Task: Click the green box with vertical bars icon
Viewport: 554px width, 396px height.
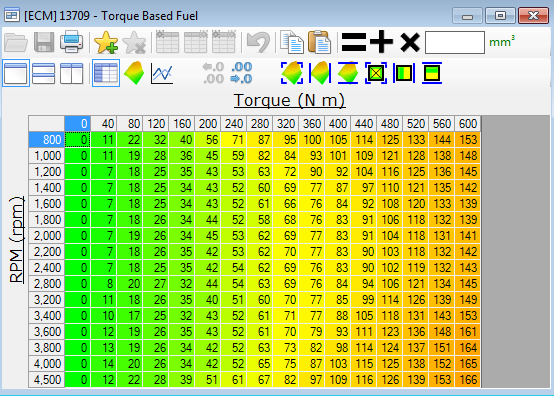Action: click(403, 73)
